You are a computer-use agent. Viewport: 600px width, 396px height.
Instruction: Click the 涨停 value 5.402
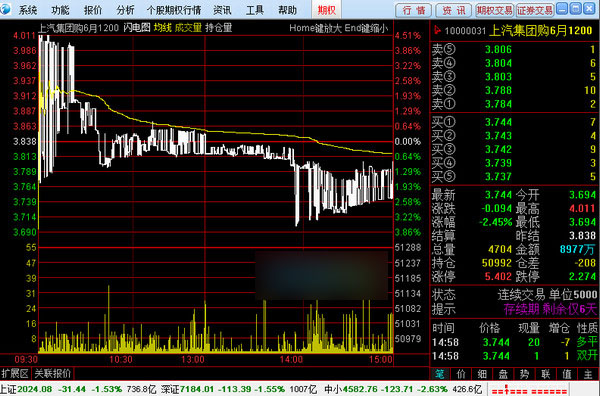click(498, 276)
